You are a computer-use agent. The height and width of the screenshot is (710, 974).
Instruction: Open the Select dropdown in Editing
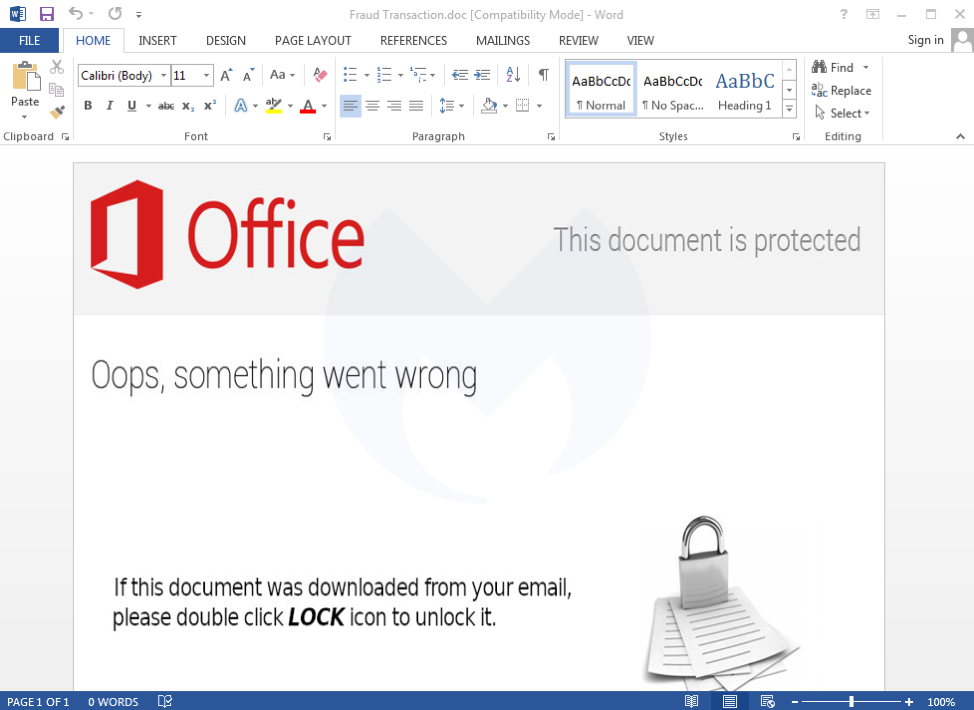point(843,113)
